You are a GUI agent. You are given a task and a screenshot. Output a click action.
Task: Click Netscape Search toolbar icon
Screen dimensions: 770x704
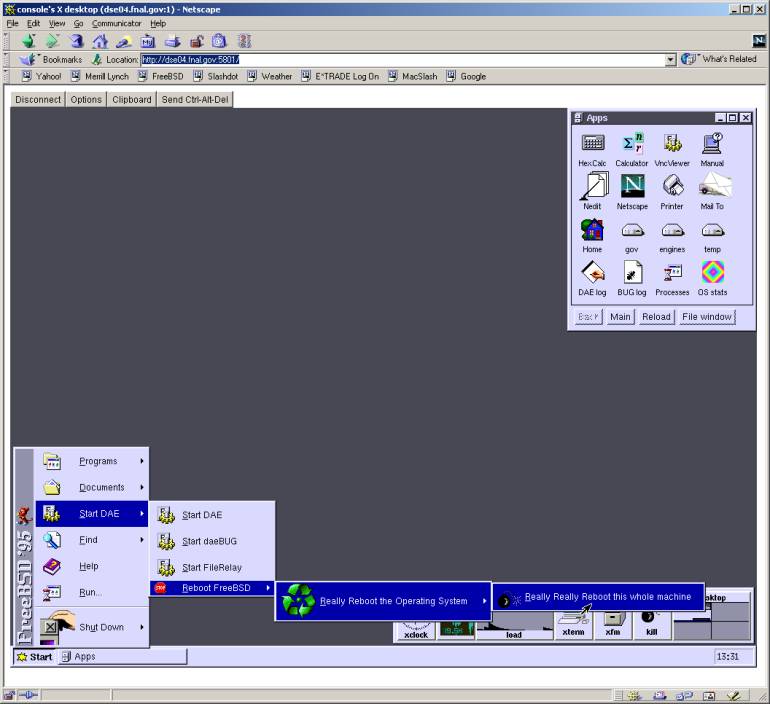(124, 42)
